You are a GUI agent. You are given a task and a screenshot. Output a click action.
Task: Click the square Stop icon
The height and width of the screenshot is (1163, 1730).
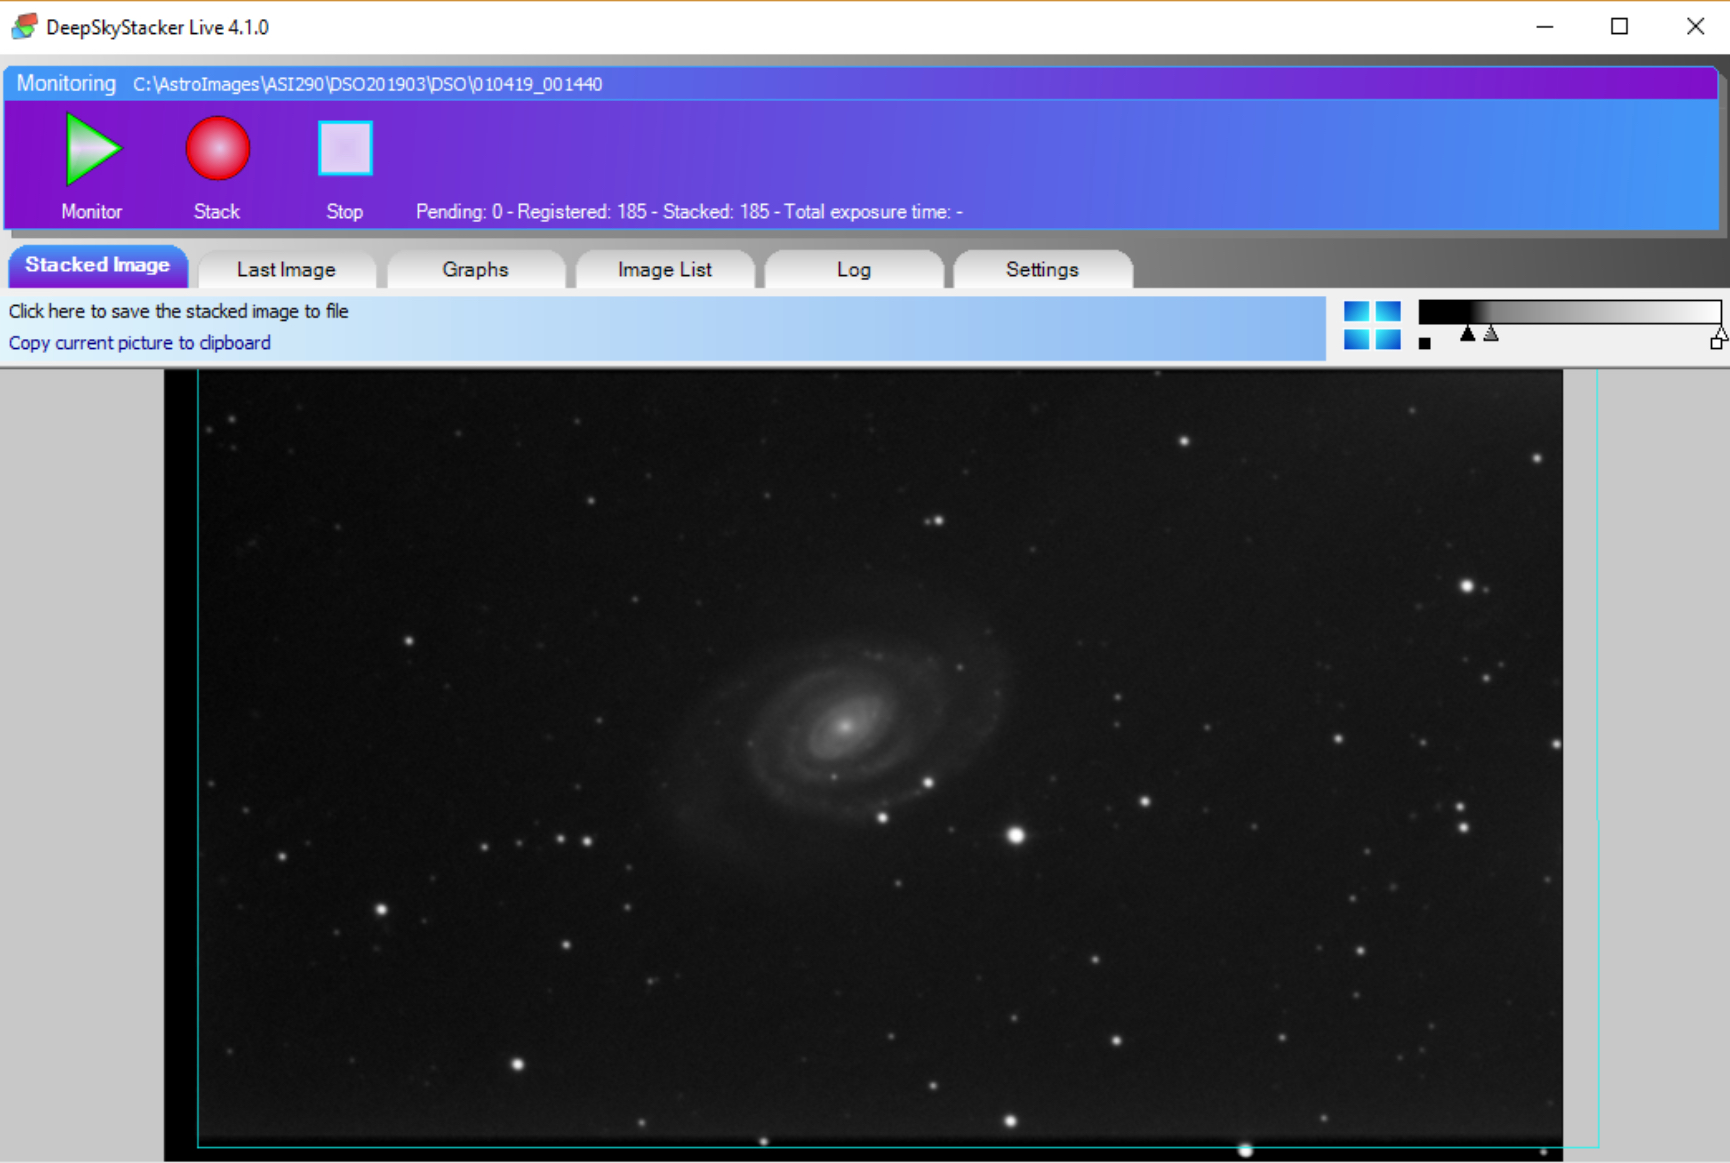(345, 149)
